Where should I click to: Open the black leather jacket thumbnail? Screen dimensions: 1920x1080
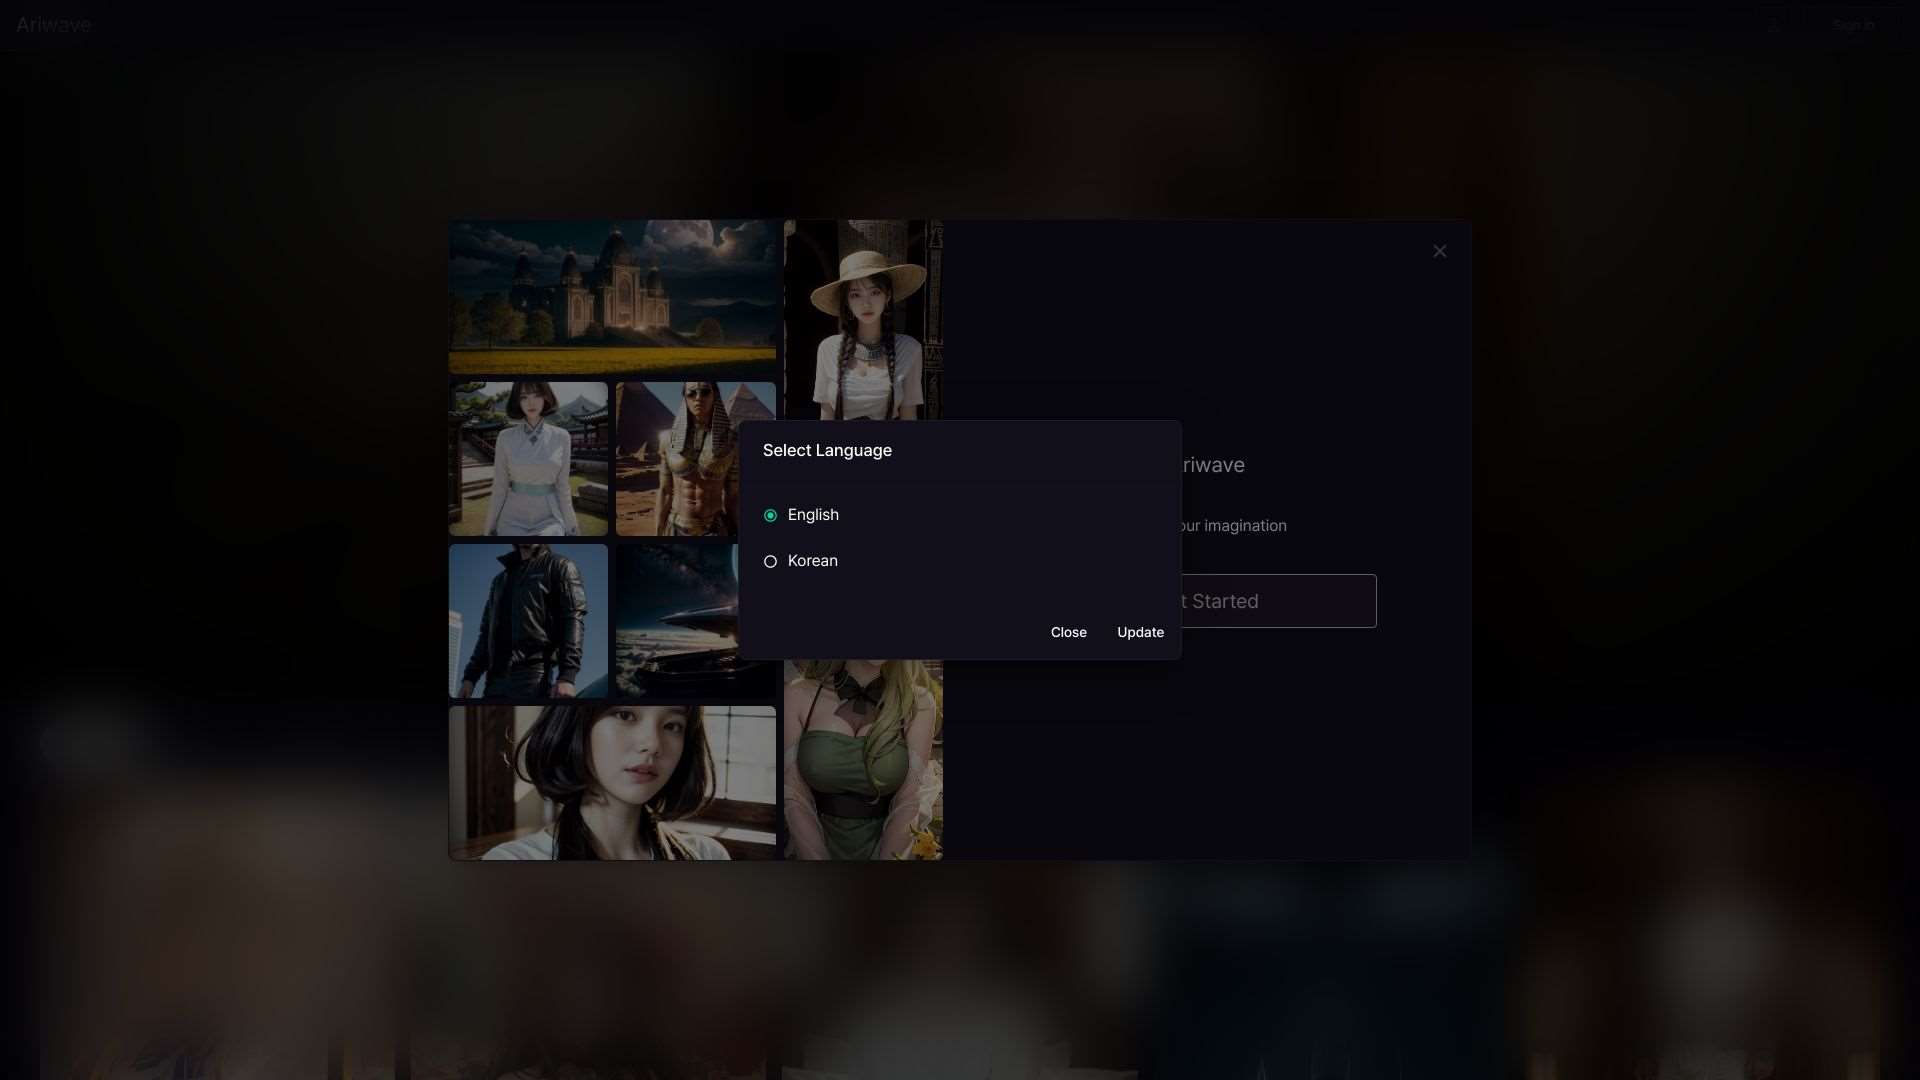click(x=528, y=621)
